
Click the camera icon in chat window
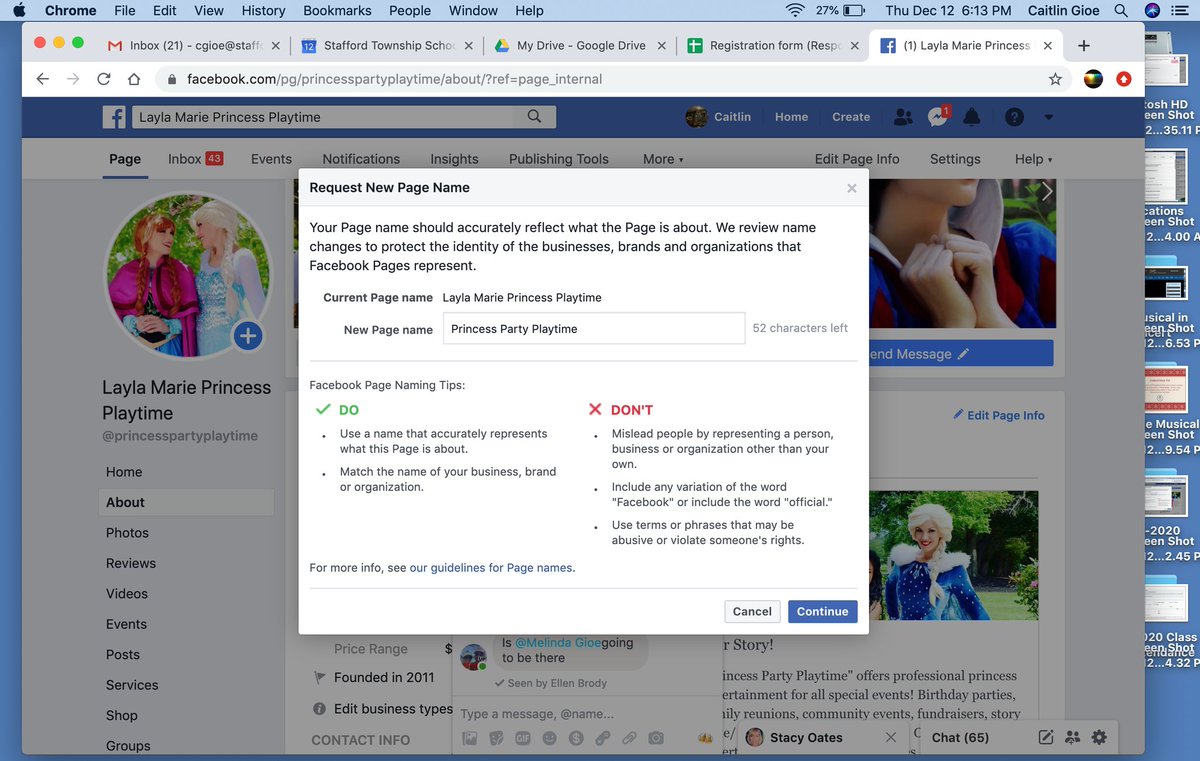(655, 738)
